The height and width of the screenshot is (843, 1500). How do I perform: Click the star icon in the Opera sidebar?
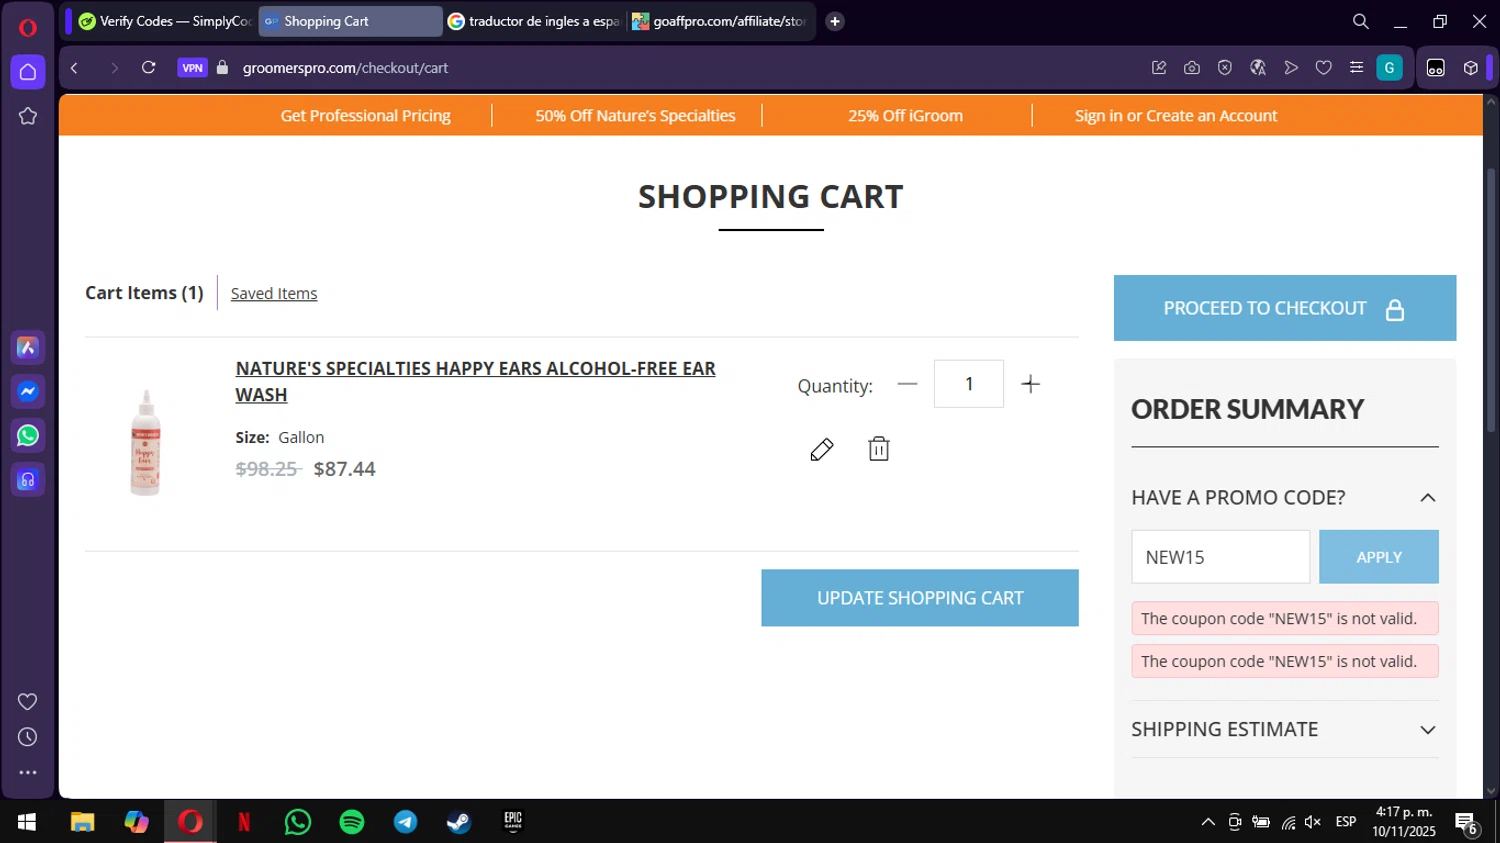coord(28,116)
